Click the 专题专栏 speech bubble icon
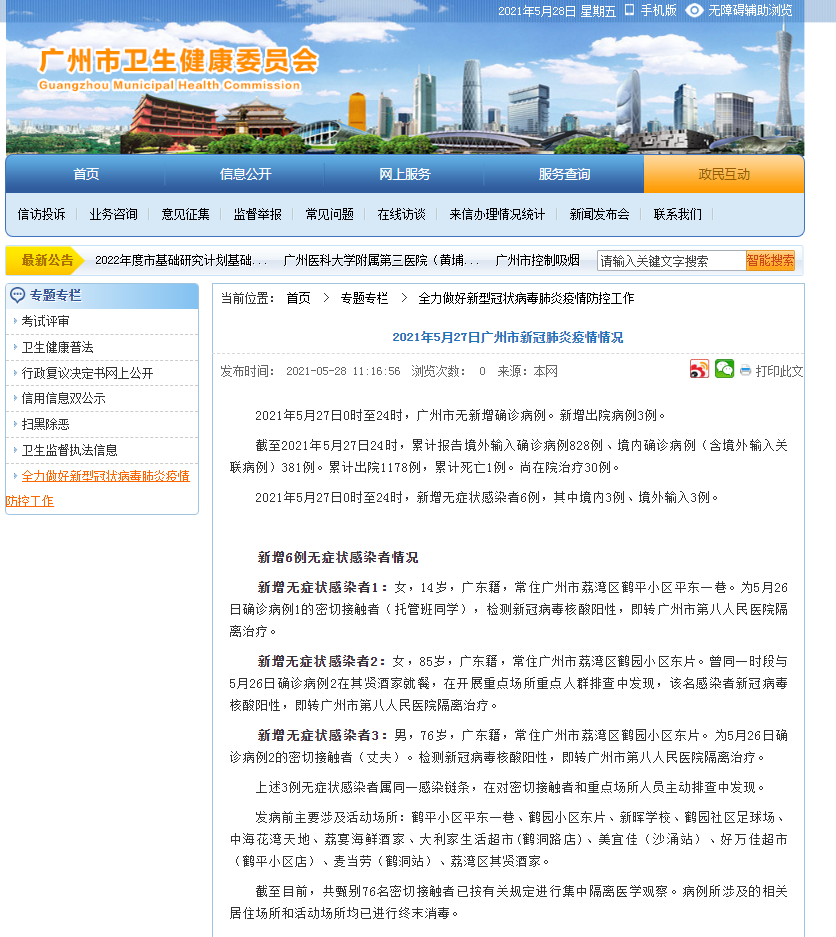The image size is (836, 937). click(x=17, y=296)
